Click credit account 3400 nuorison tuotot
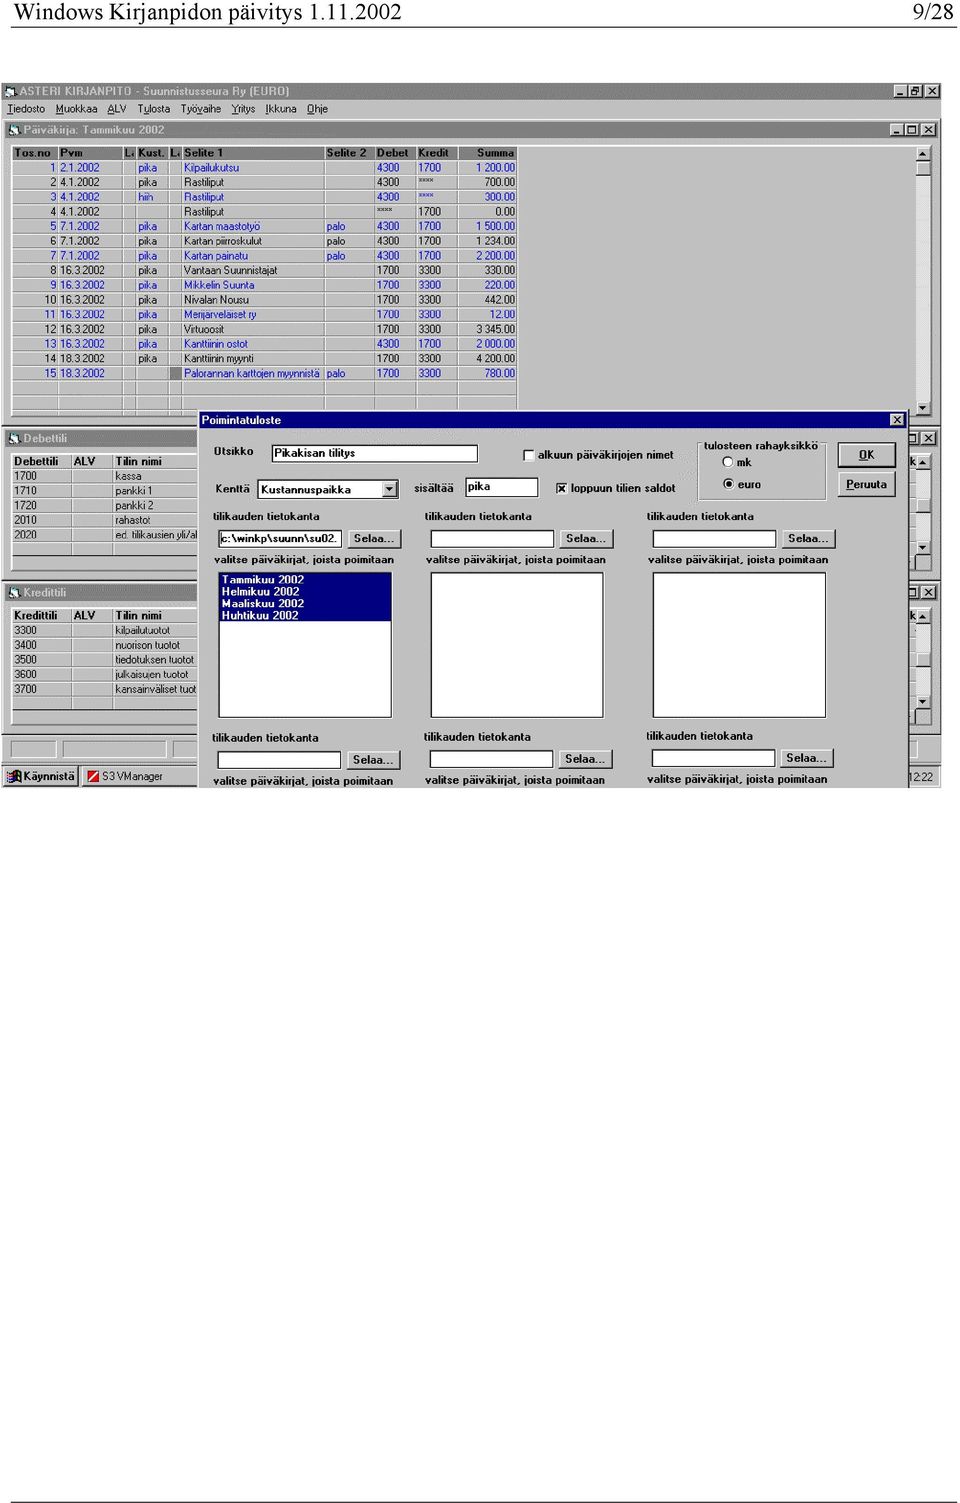The height and width of the screenshot is (1503, 960). pos(104,646)
